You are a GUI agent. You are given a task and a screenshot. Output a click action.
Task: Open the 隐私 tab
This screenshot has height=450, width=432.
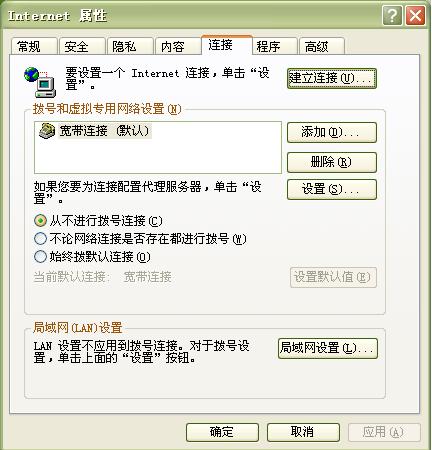coord(130,46)
